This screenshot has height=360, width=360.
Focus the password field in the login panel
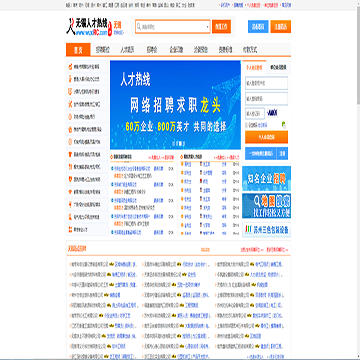tap(266, 99)
